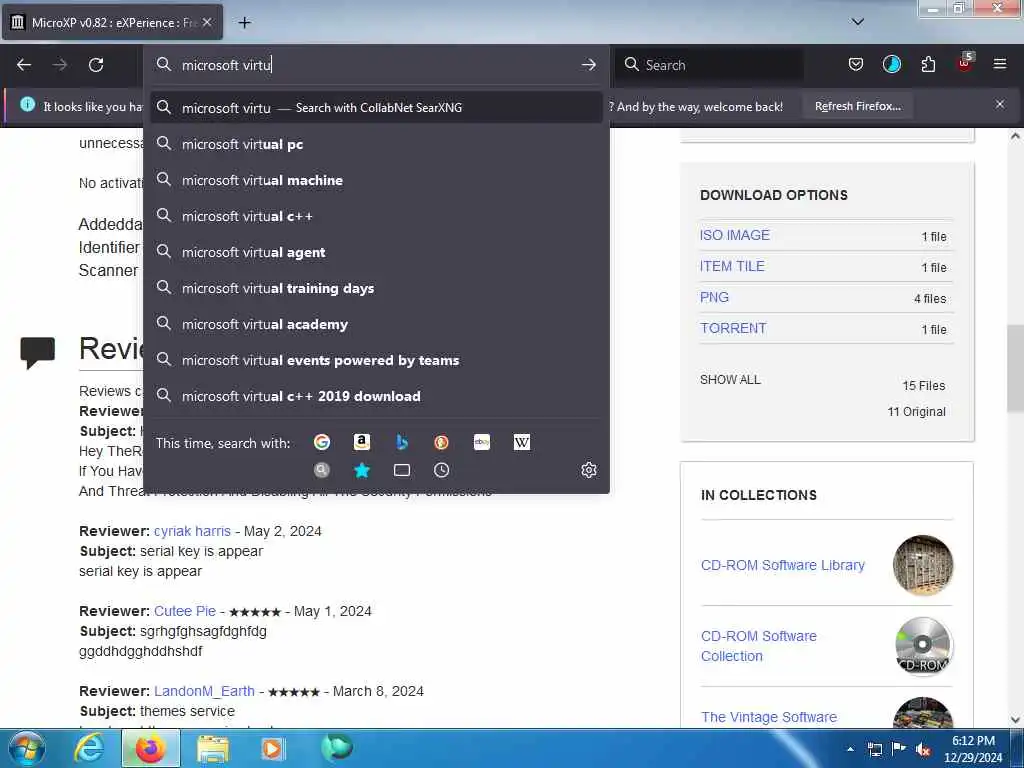1024x768 pixels.
Task: Reload the current page
Action: click(x=96, y=65)
